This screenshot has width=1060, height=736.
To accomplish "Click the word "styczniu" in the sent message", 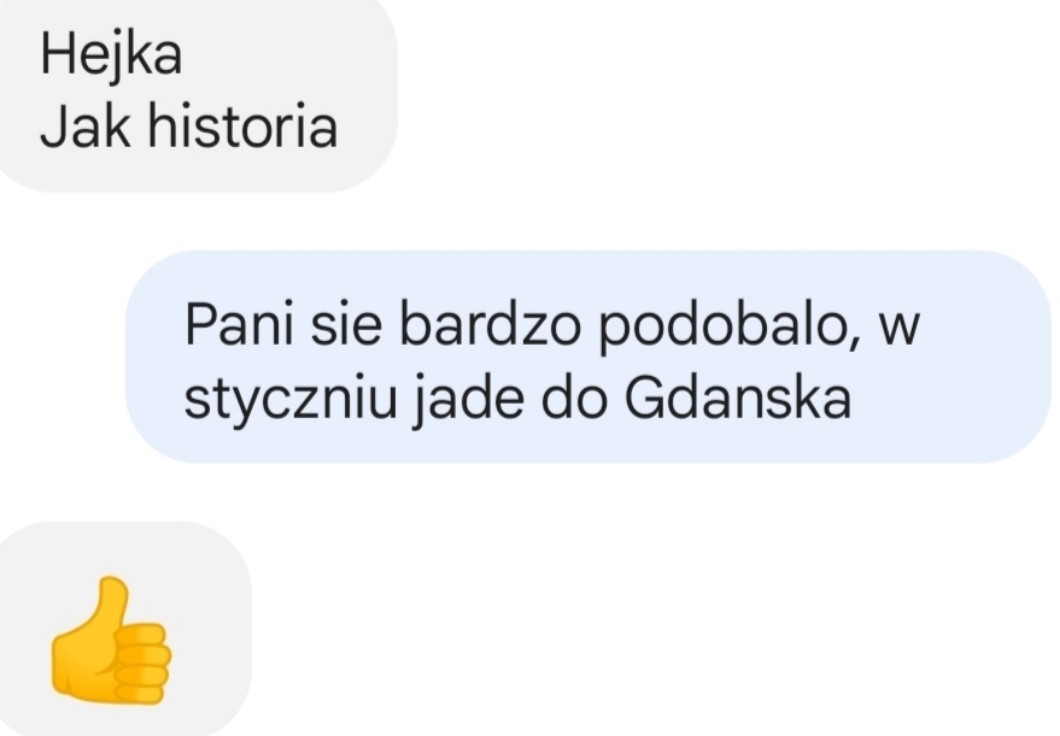I will click(291, 399).
